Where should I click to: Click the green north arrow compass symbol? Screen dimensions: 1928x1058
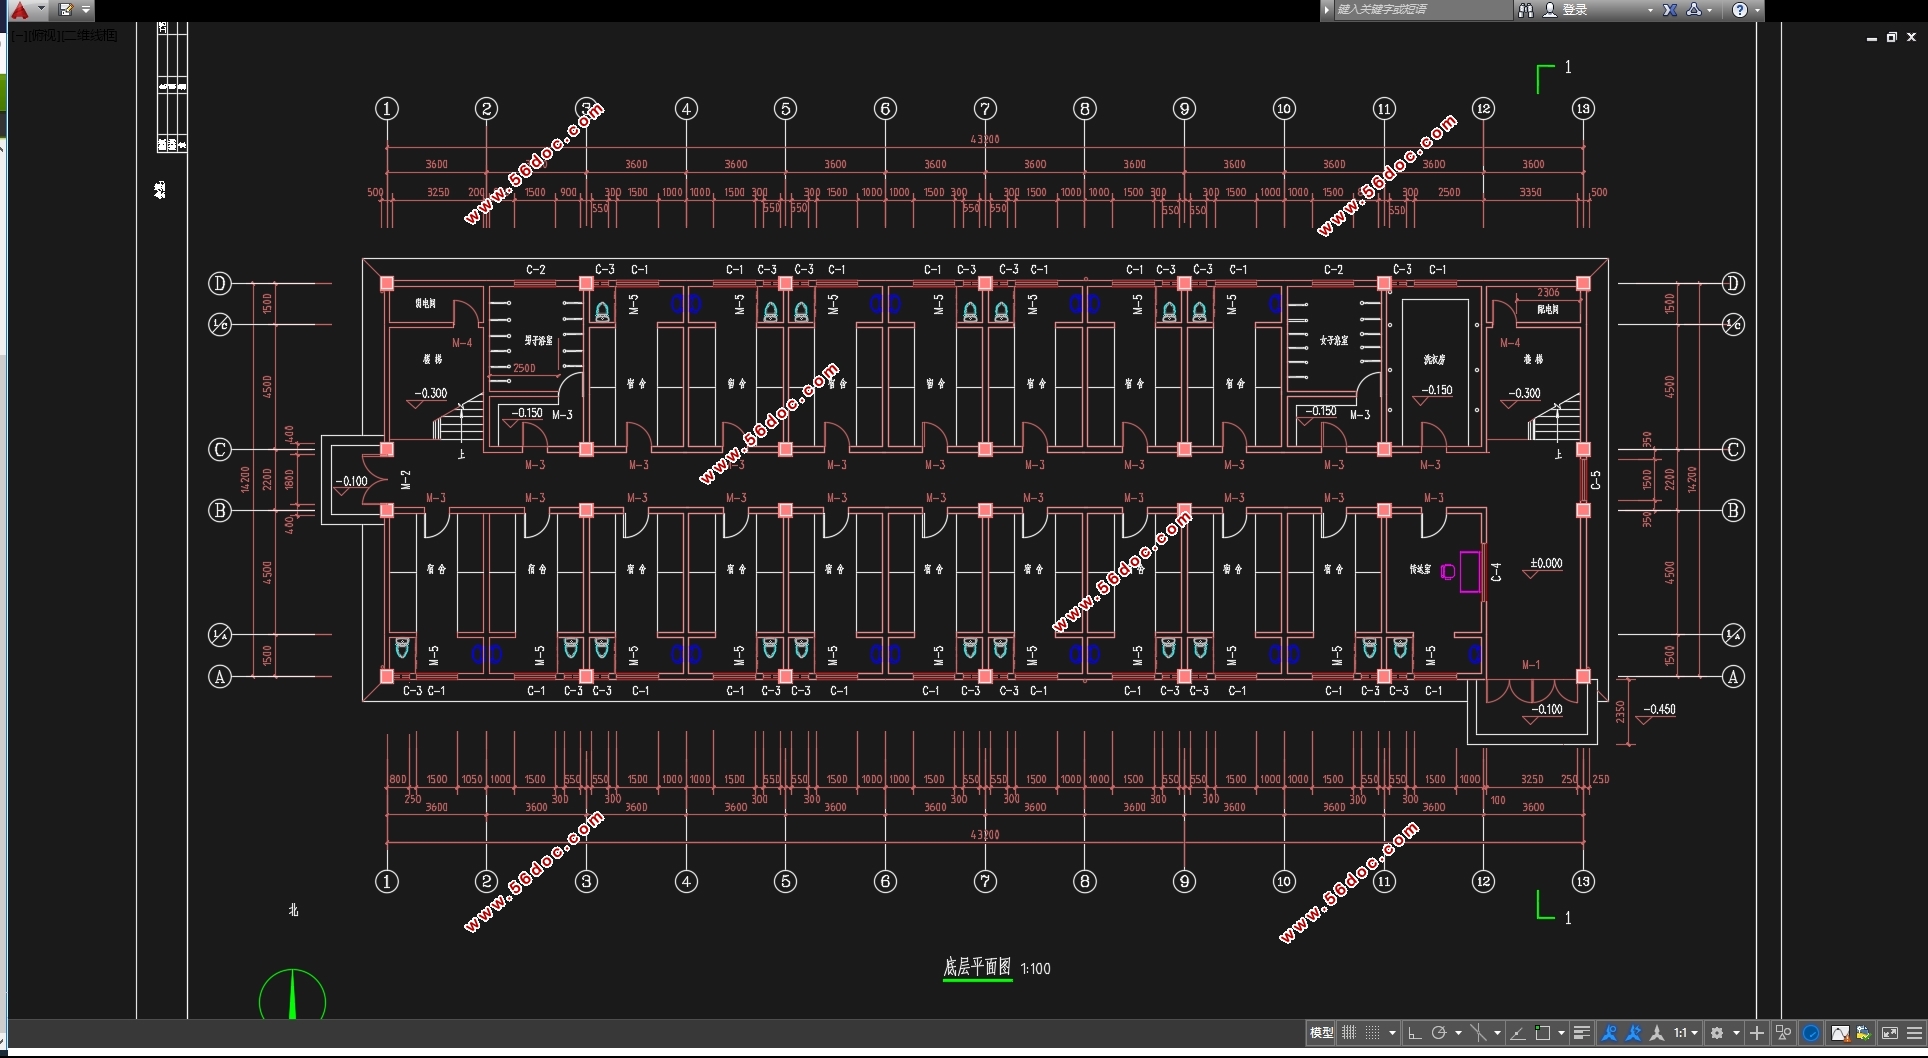coord(292,995)
